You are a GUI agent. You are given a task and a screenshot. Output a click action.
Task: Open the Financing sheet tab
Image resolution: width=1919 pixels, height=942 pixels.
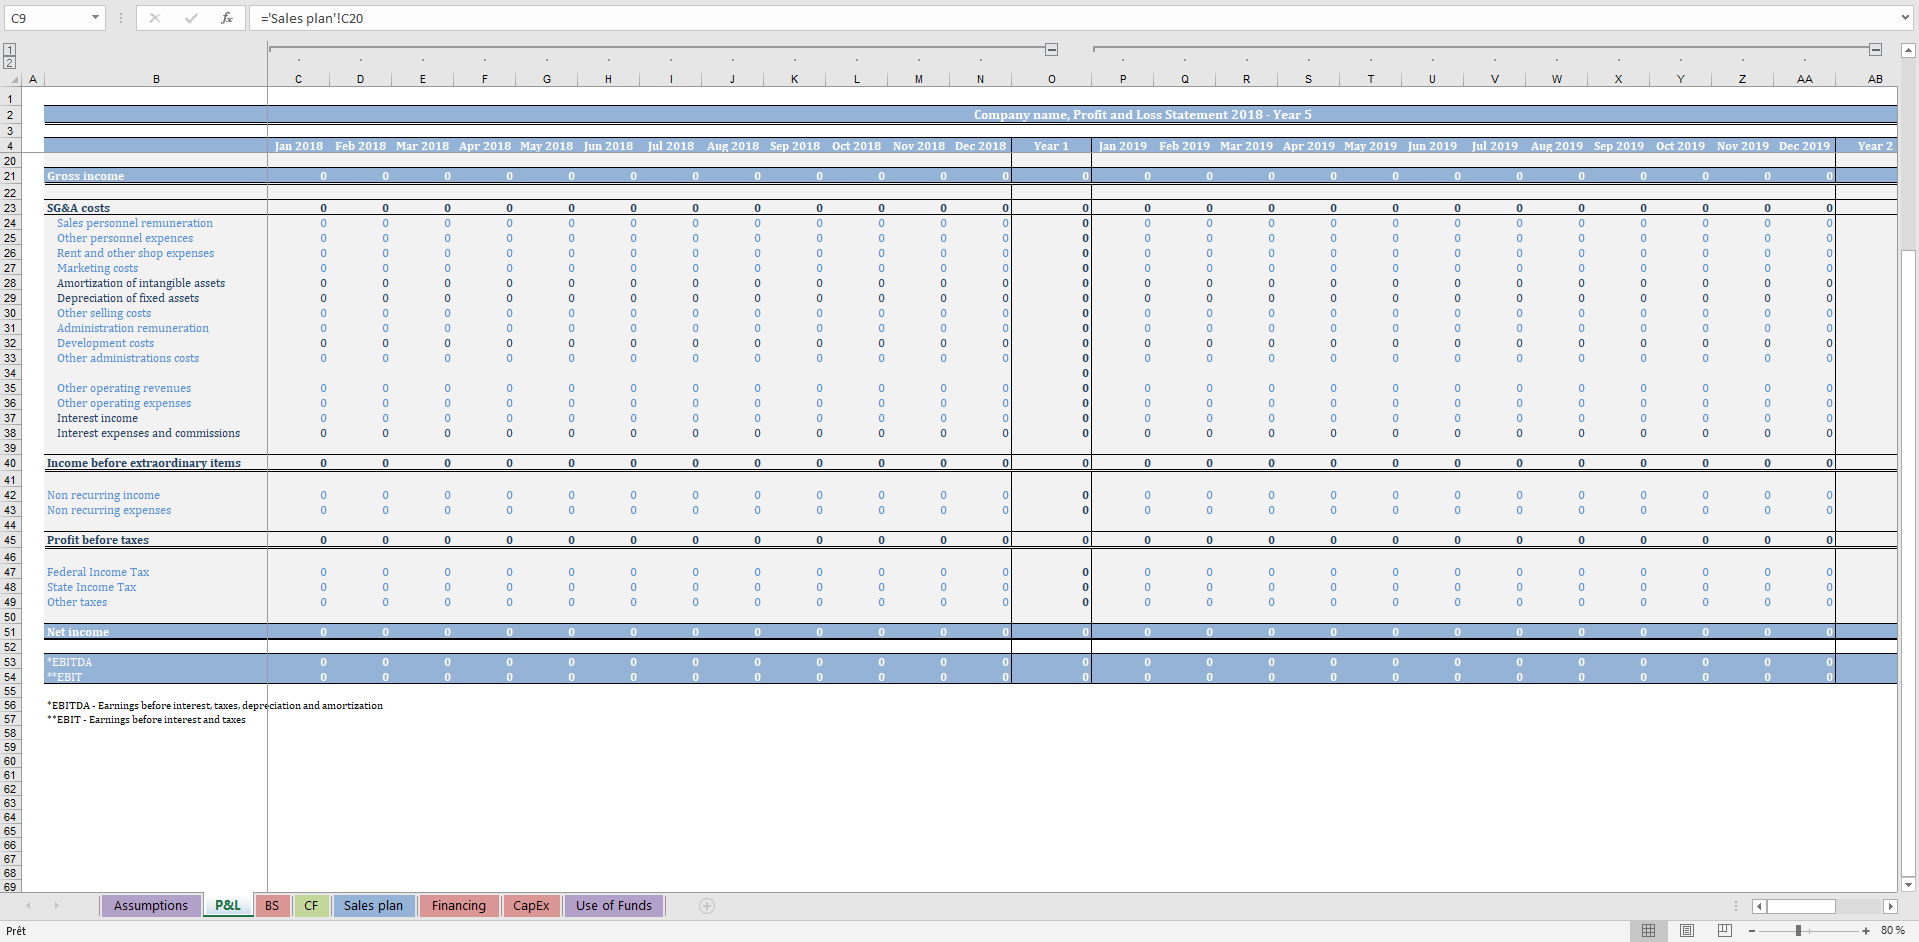[459, 906]
